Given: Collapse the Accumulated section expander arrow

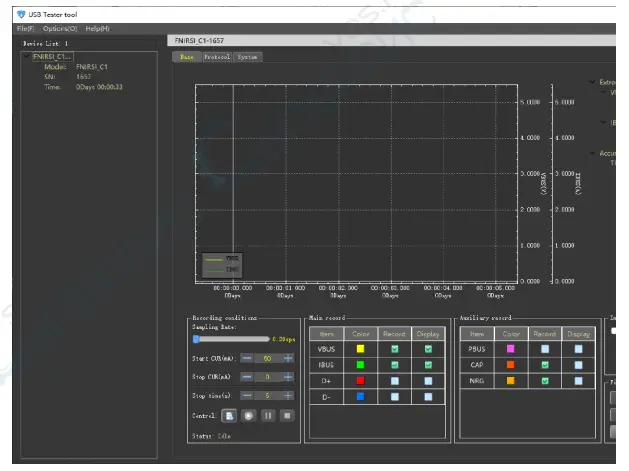Looking at the screenshot, I should click(591, 153).
